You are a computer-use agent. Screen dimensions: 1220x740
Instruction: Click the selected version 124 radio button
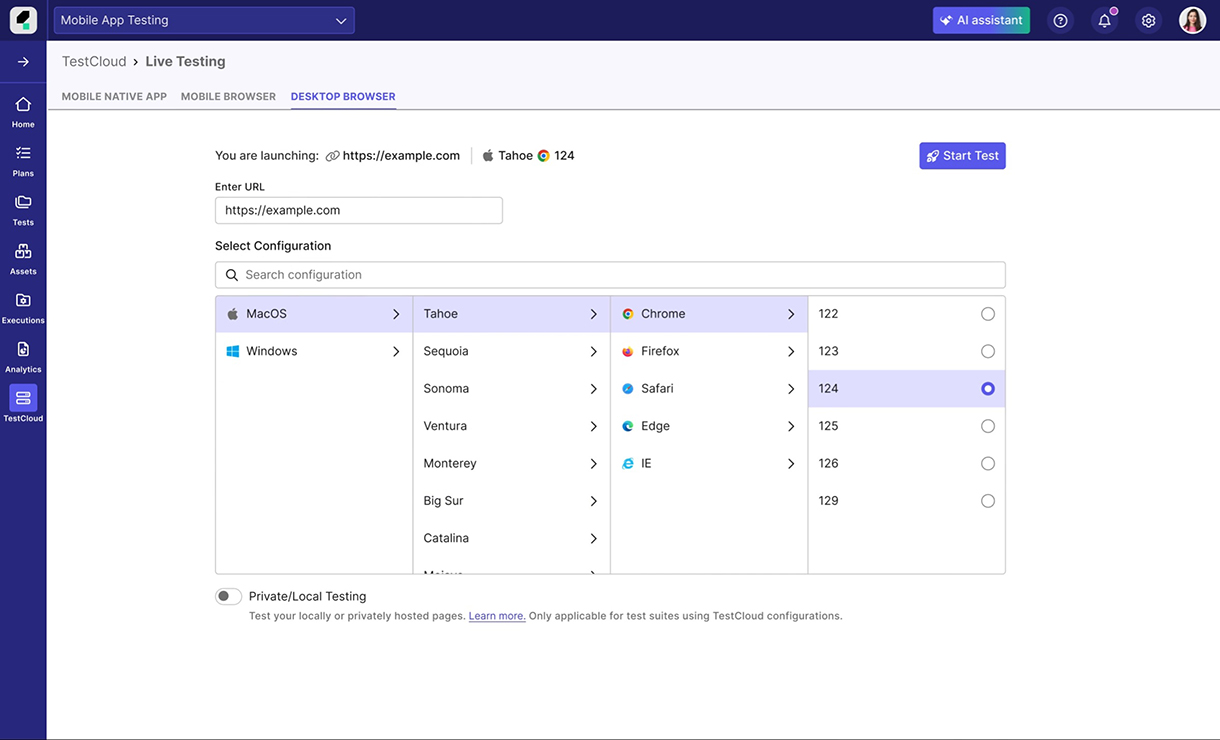click(988, 389)
